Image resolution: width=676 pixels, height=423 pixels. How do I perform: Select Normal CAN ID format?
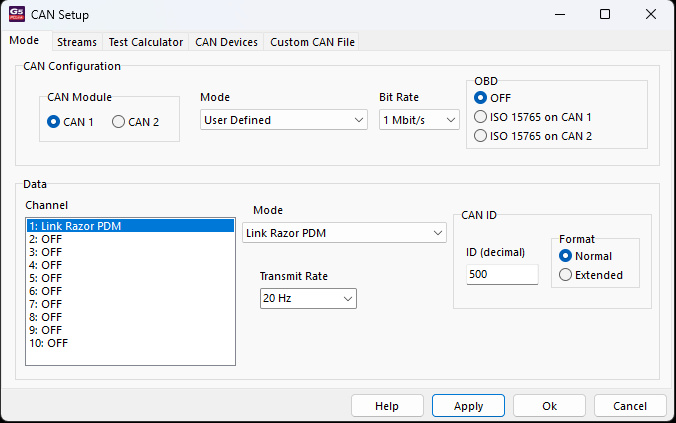pyautogui.click(x=566, y=256)
